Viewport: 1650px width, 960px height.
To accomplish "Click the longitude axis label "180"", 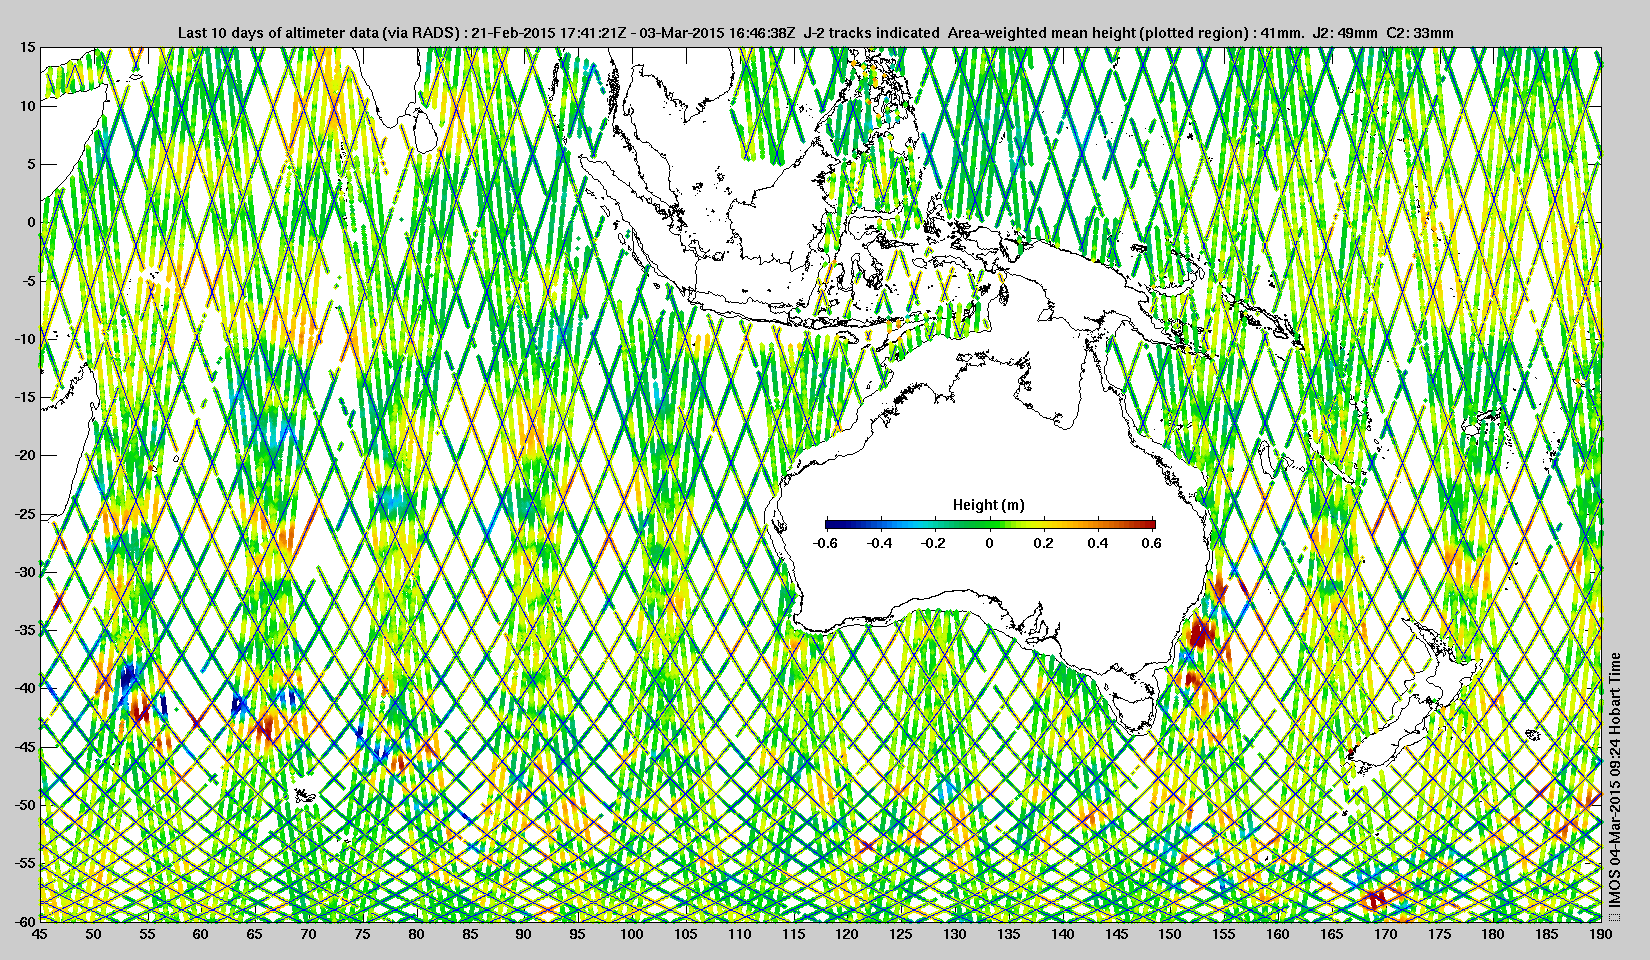I will [x=1493, y=934].
